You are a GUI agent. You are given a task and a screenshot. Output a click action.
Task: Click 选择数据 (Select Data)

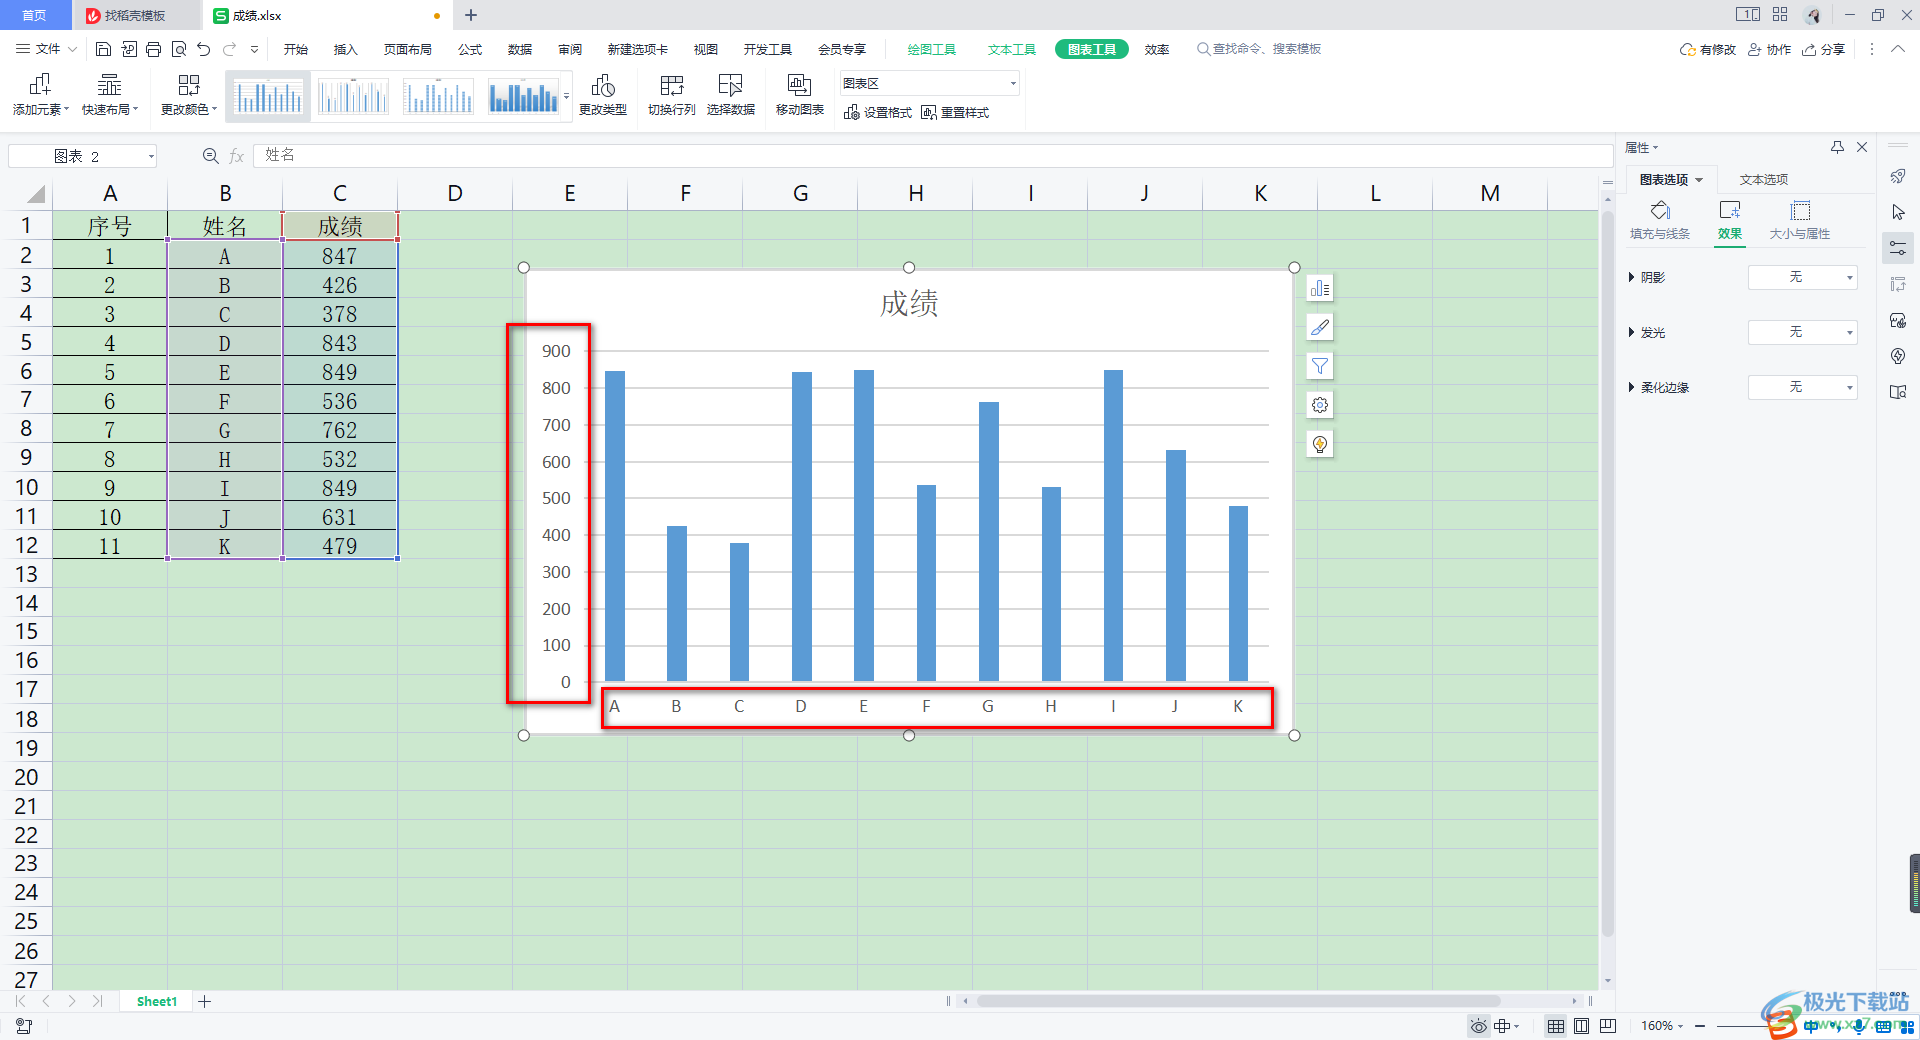click(731, 96)
